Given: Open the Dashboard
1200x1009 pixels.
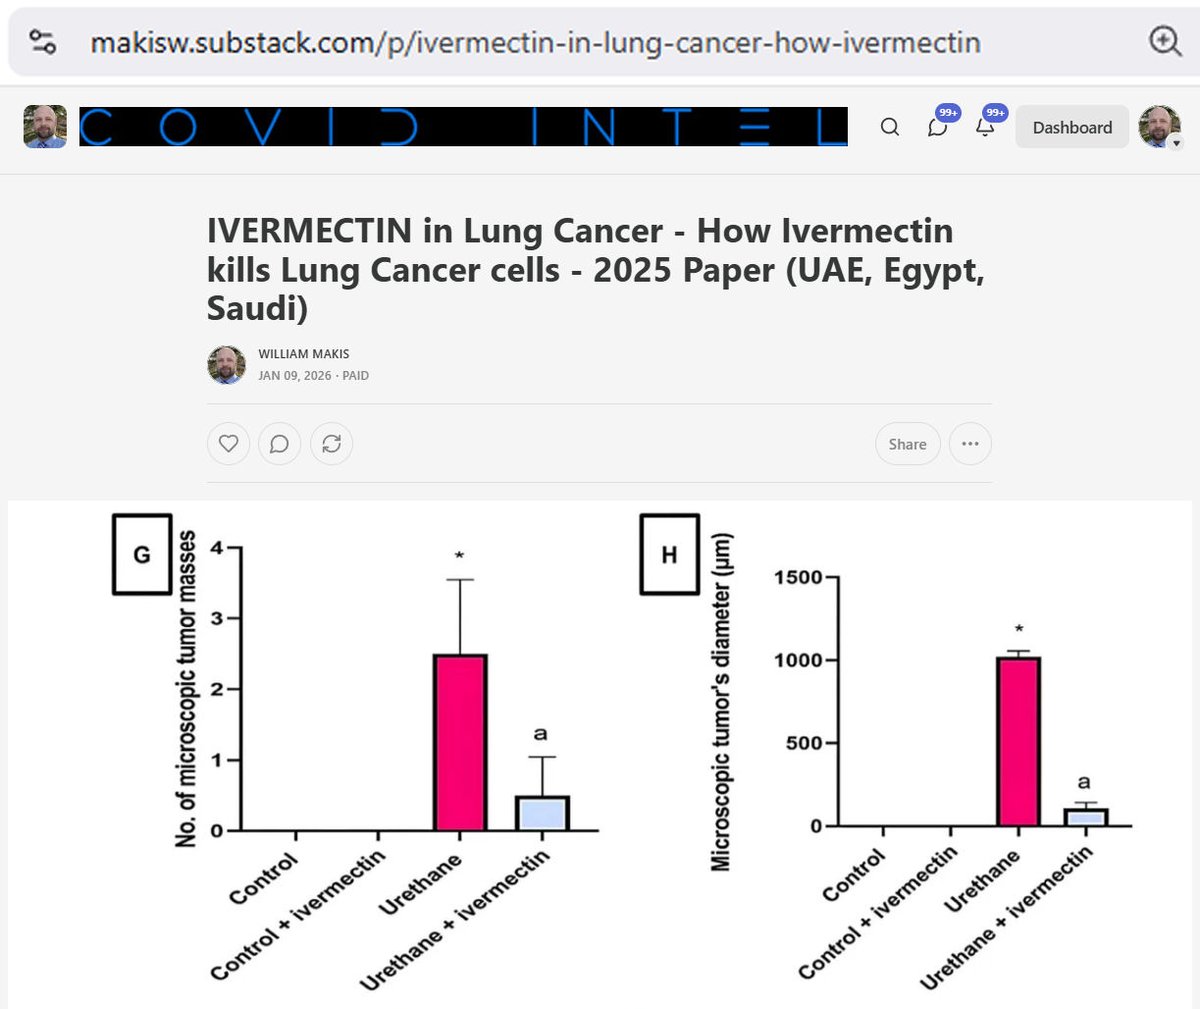Looking at the screenshot, I should [x=1072, y=127].
